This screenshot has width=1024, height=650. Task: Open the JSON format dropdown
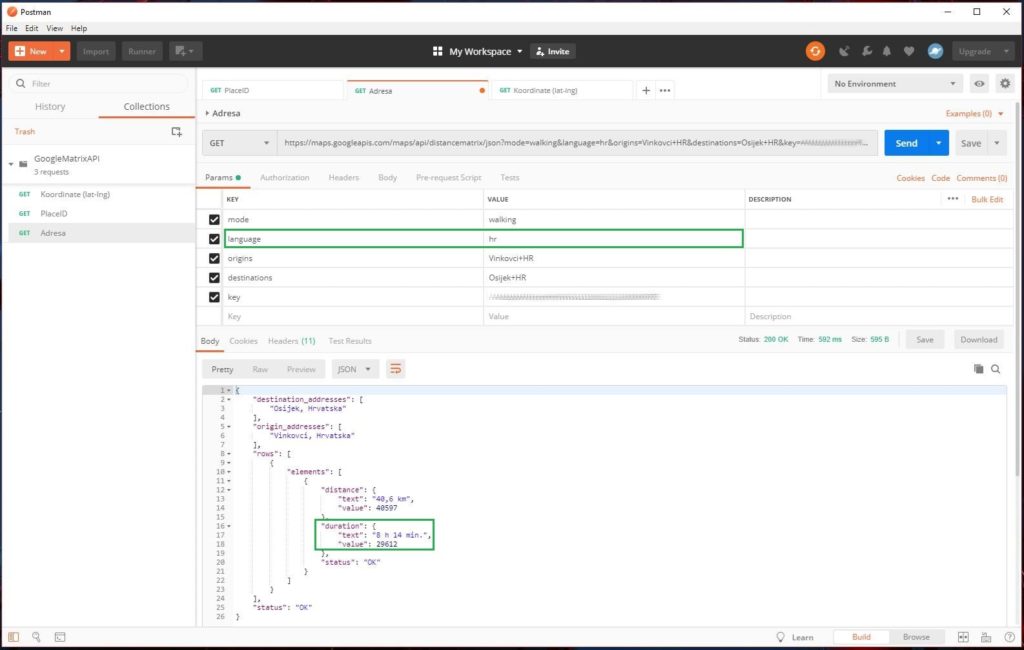point(355,369)
